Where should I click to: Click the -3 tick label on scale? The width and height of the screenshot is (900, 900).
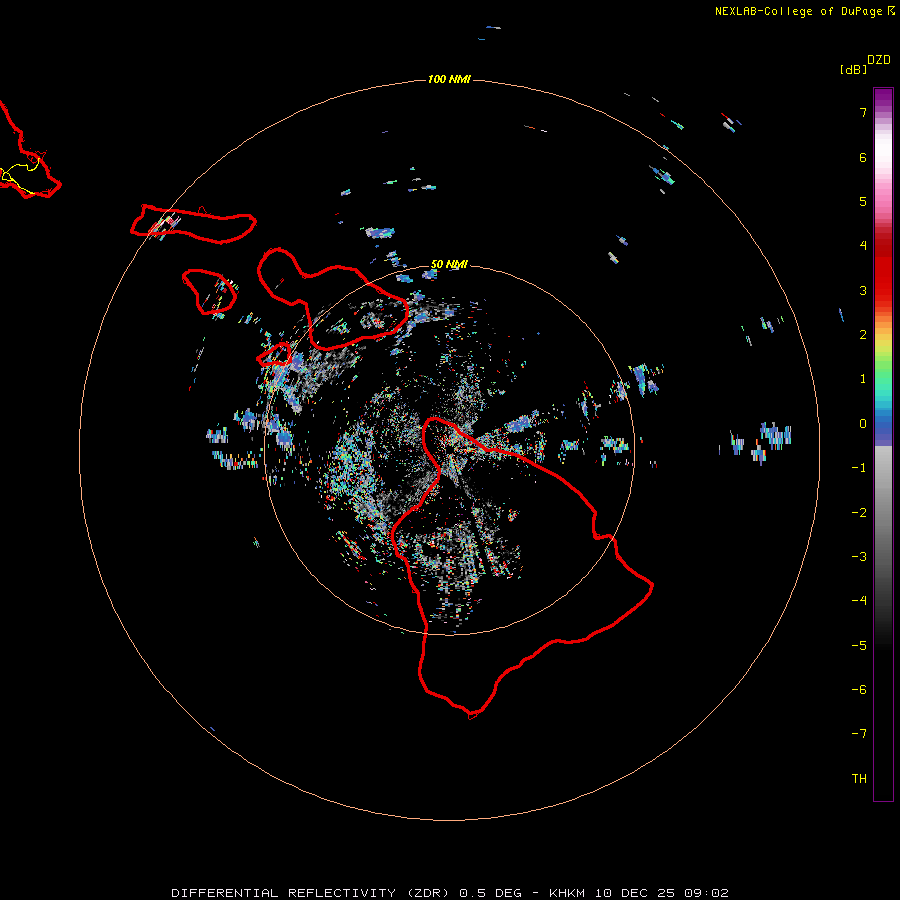click(859, 557)
